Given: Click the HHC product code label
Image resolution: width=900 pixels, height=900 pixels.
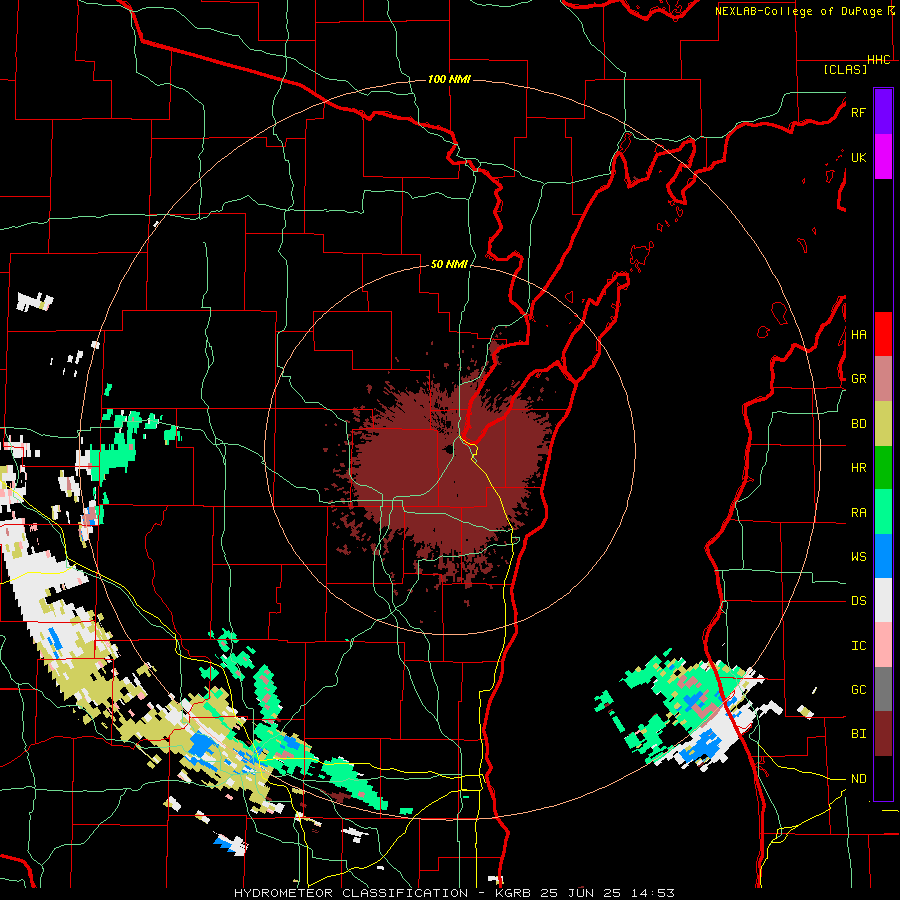Looking at the screenshot, I should [879, 60].
